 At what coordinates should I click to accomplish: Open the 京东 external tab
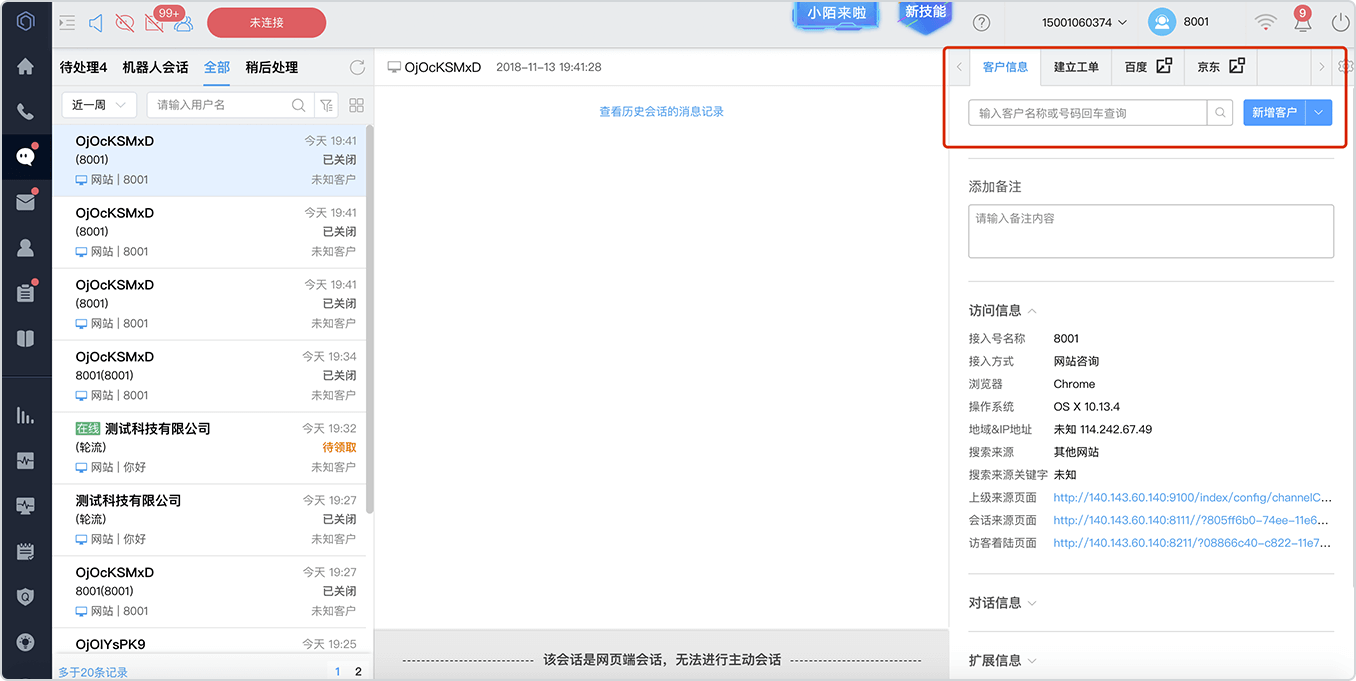1220,67
